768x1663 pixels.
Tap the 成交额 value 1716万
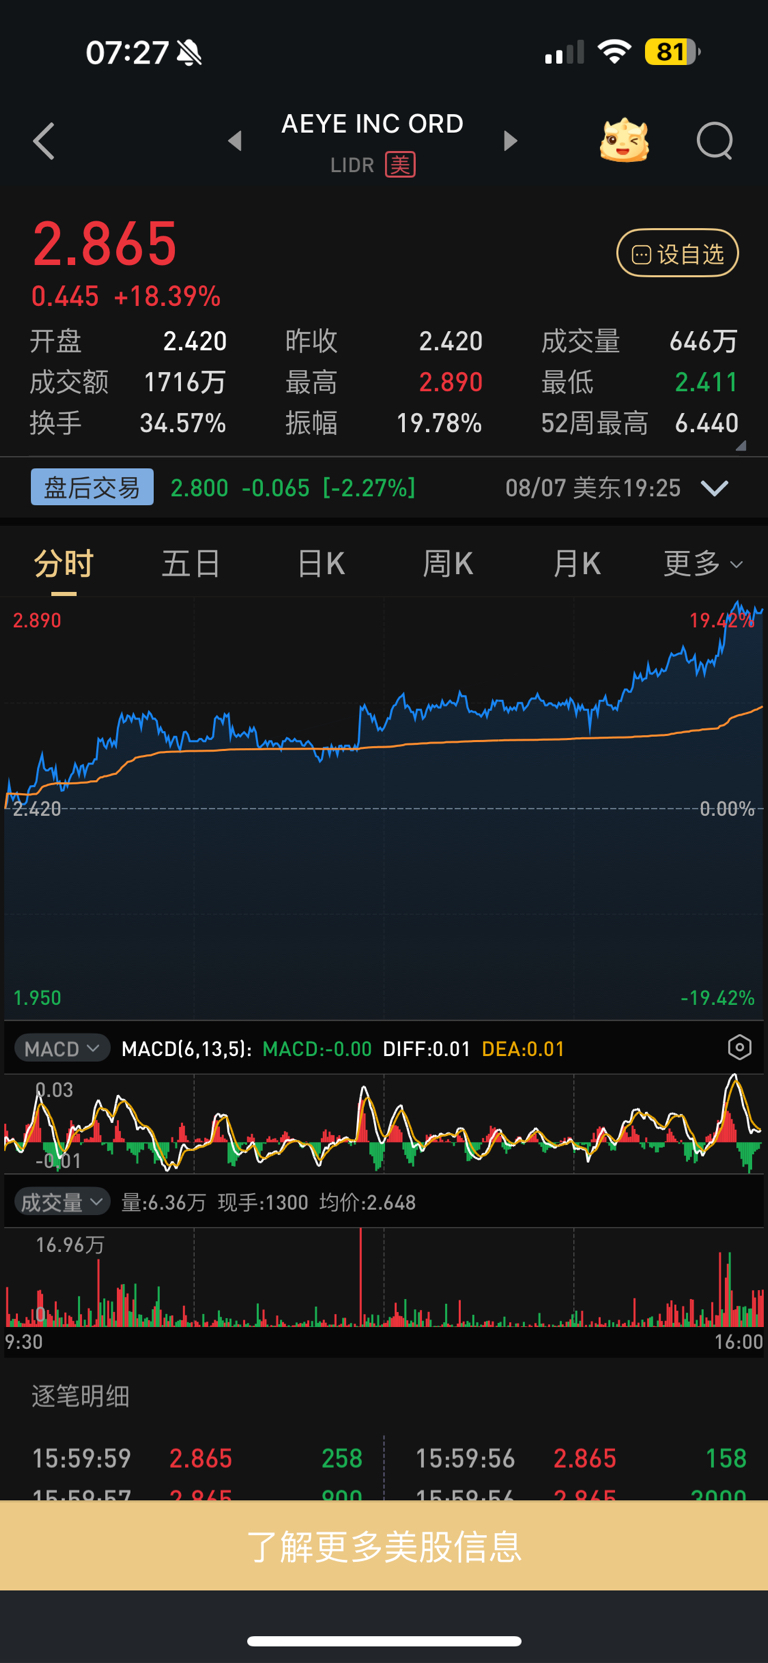point(185,382)
